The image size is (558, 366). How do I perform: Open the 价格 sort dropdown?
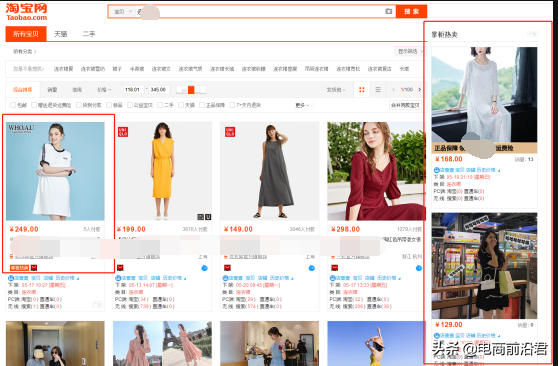coord(104,90)
